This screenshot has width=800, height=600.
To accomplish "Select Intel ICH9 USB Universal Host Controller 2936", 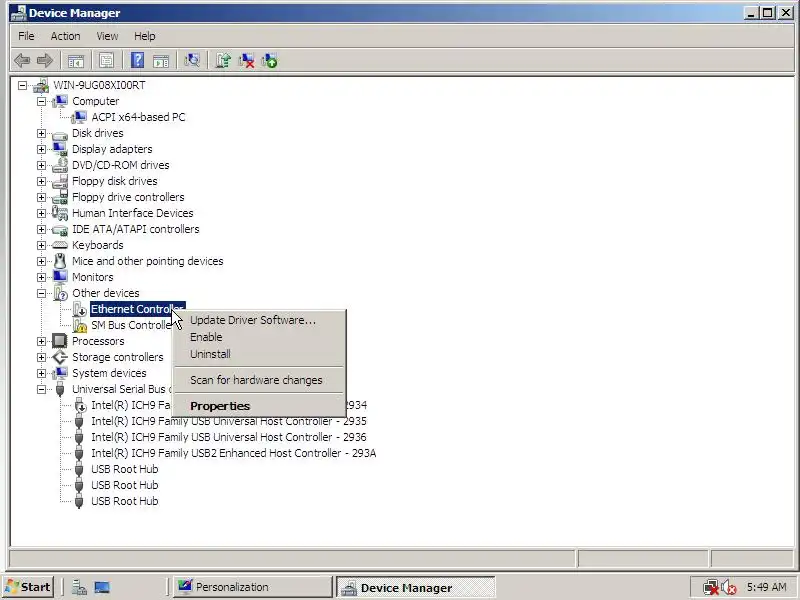I will pyautogui.click(x=229, y=437).
